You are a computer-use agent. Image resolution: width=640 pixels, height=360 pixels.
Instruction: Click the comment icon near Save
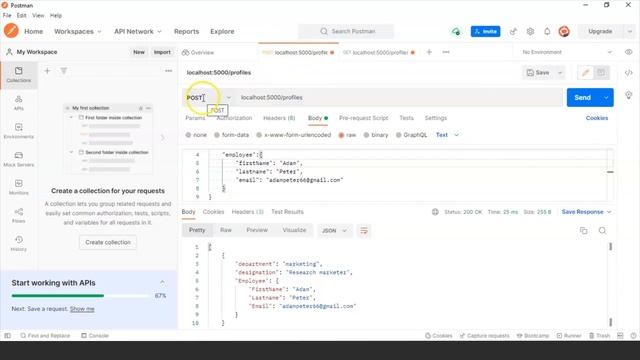(x=601, y=73)
